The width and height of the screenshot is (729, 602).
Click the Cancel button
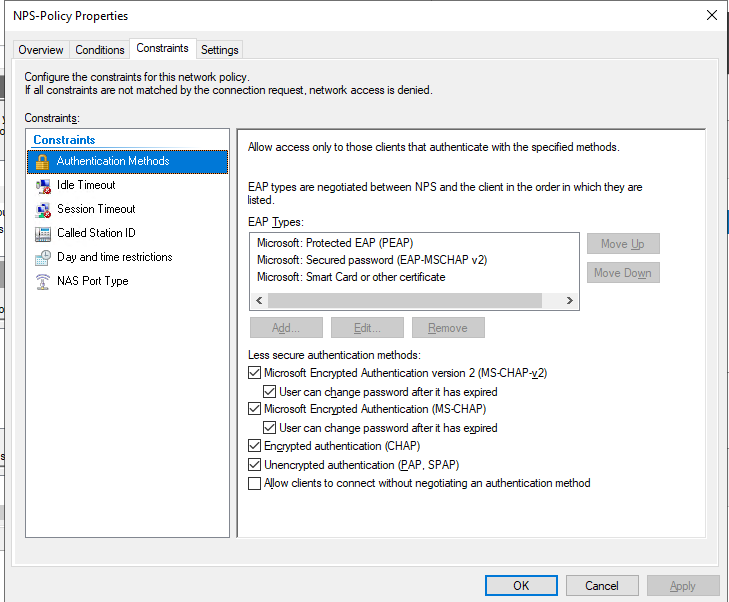(602, 586)
